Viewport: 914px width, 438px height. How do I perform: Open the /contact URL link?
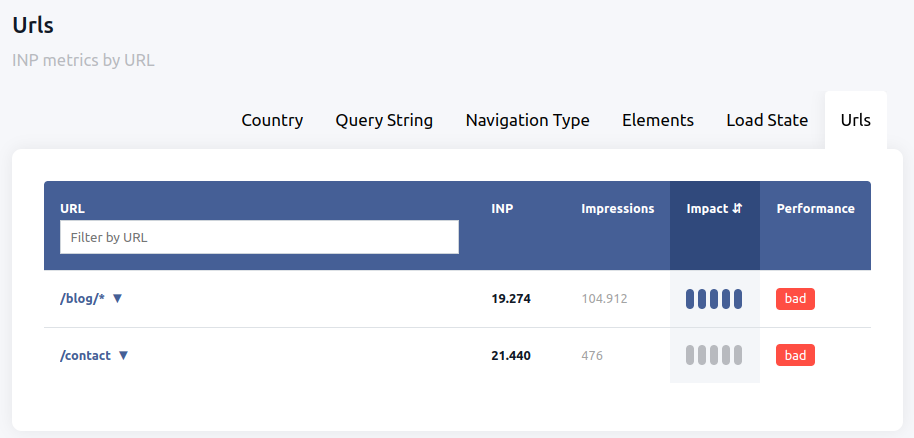86,355
